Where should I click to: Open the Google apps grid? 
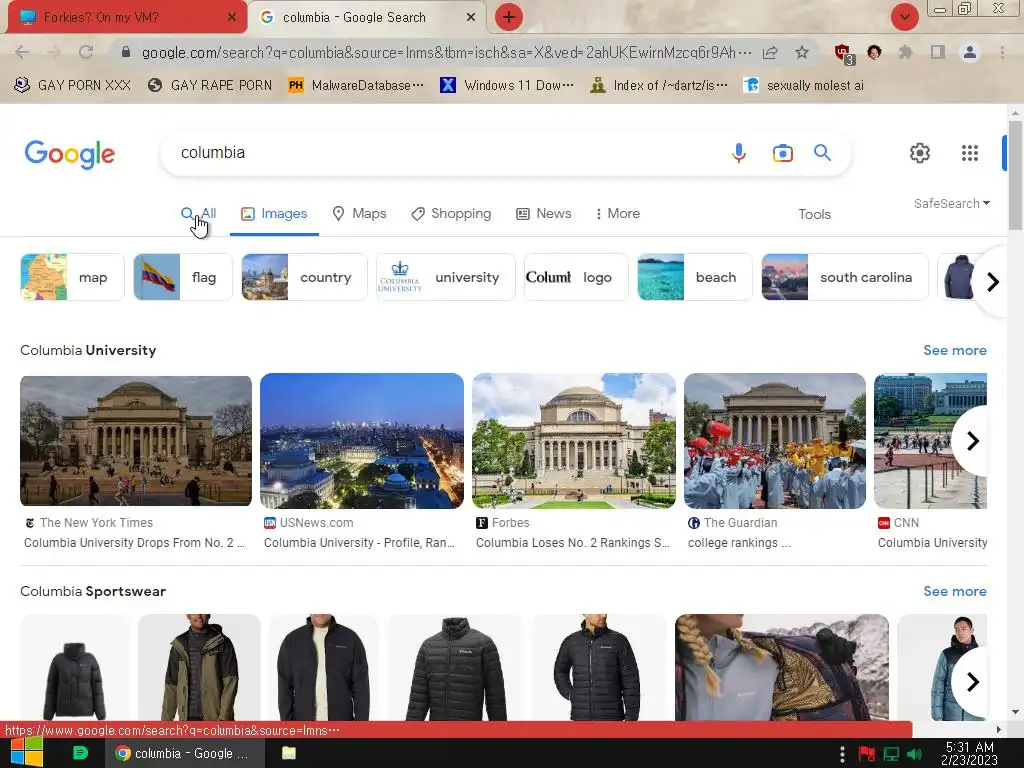[x=970, y=153]
